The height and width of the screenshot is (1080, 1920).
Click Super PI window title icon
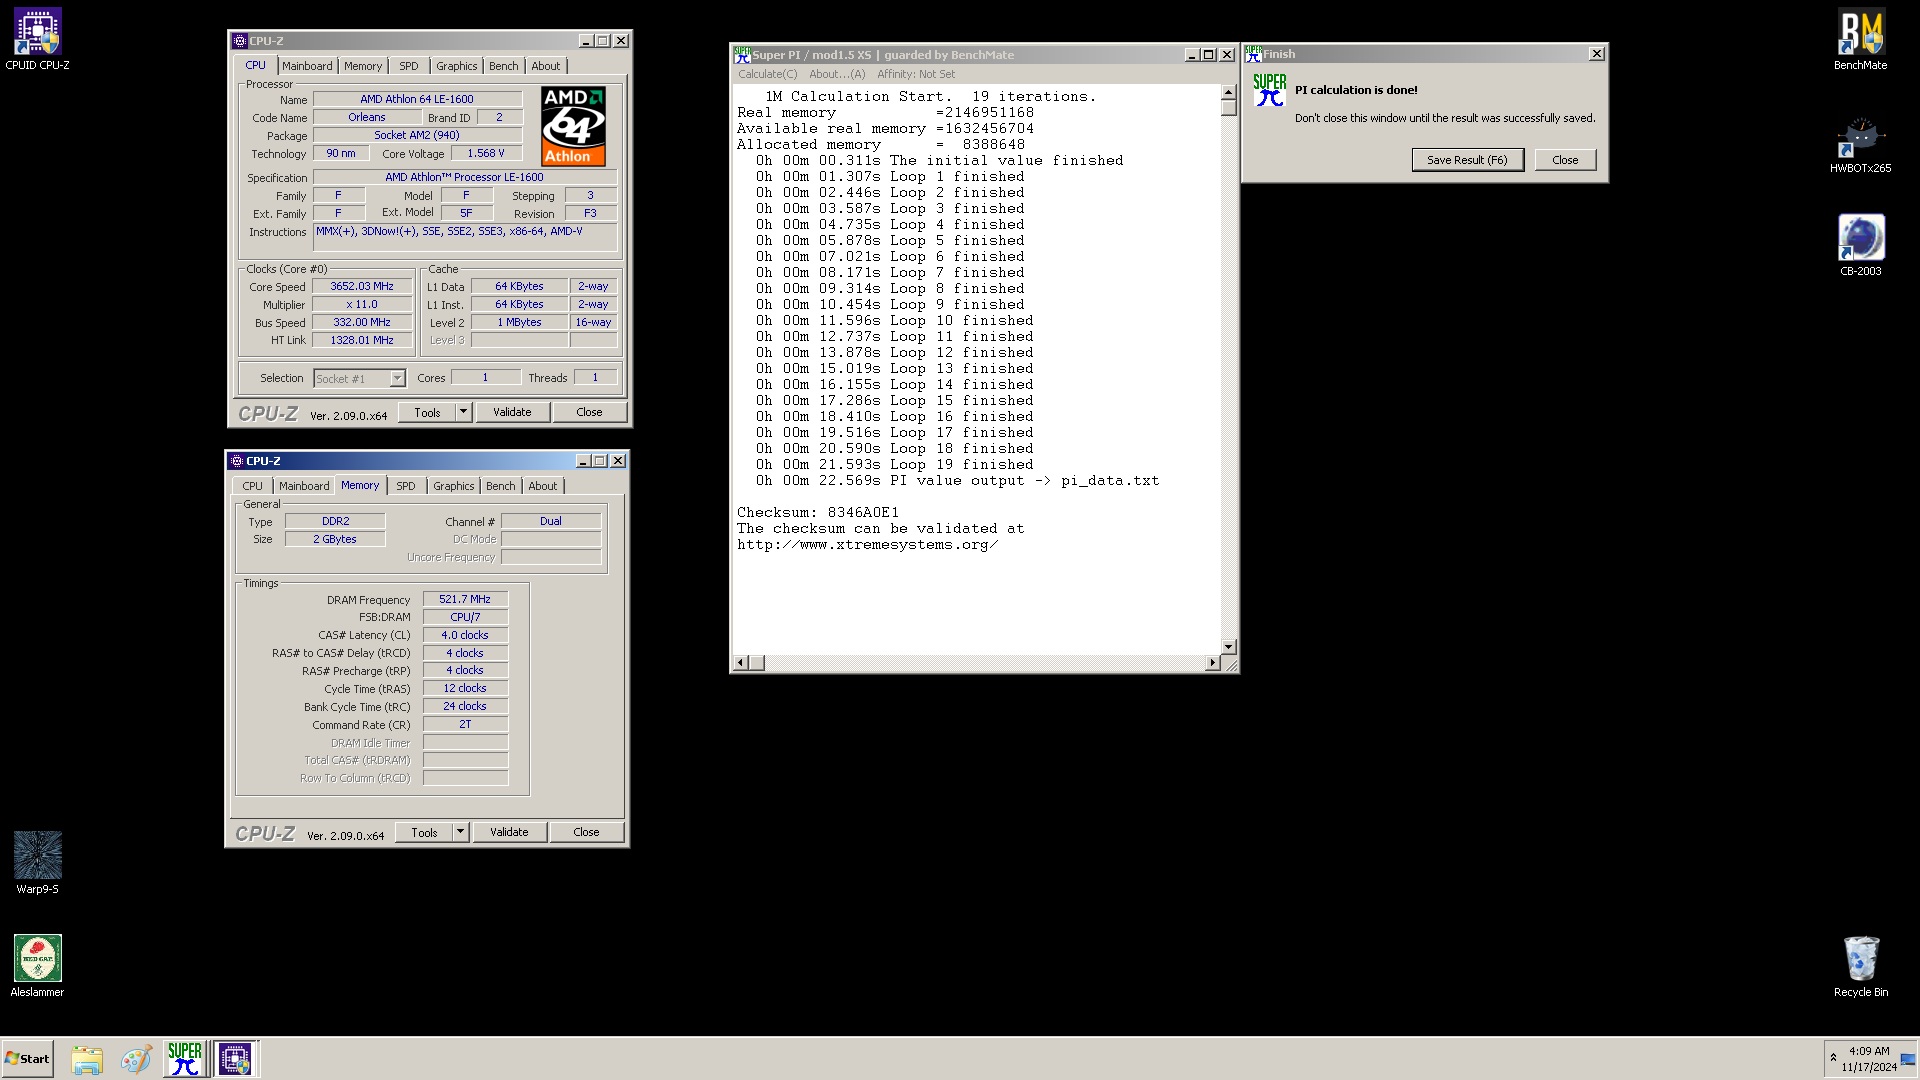tap(741, 54)
